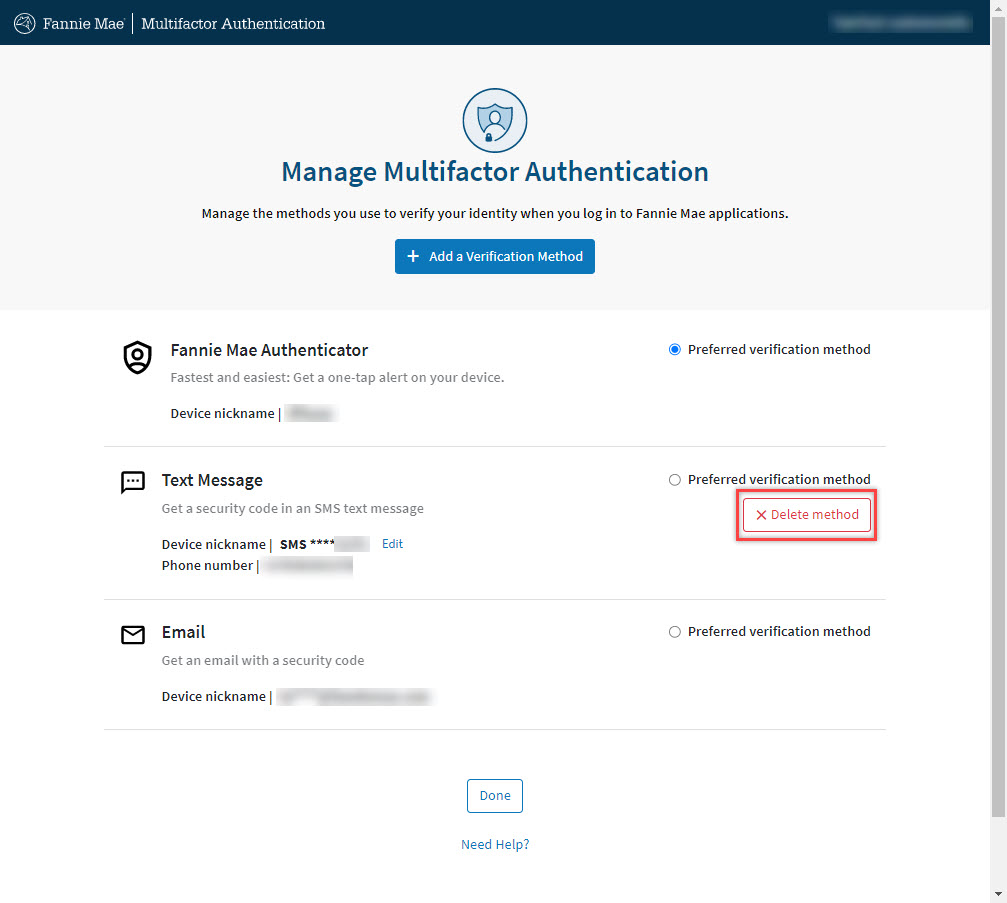Viewport: 1007px width, 903px height.
Task: Click the scrollbar down arrow
Action: click(998, 894)
